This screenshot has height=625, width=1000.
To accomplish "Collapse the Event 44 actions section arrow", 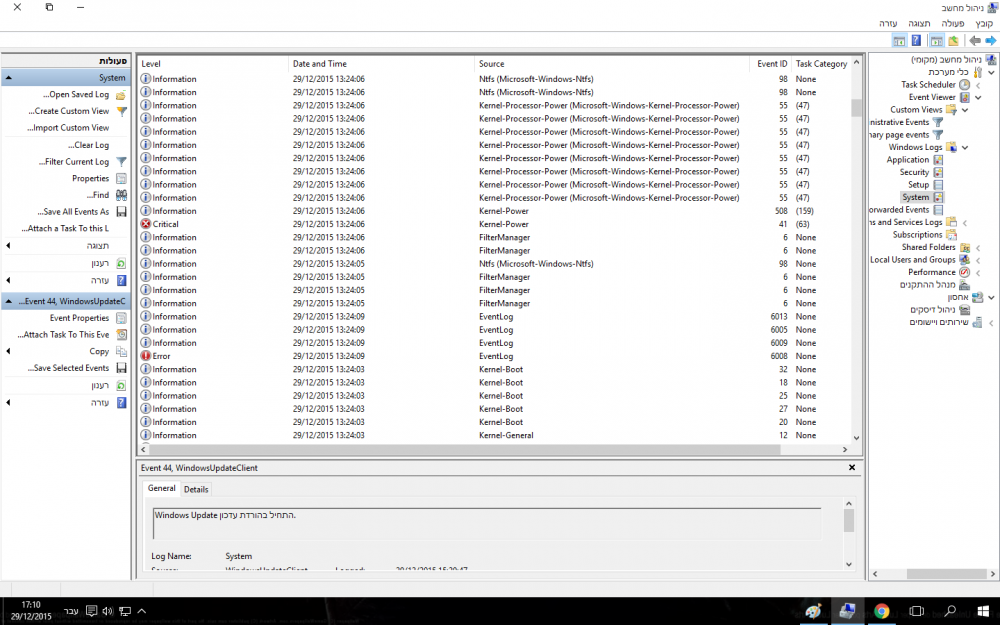I will coord(8,301).
